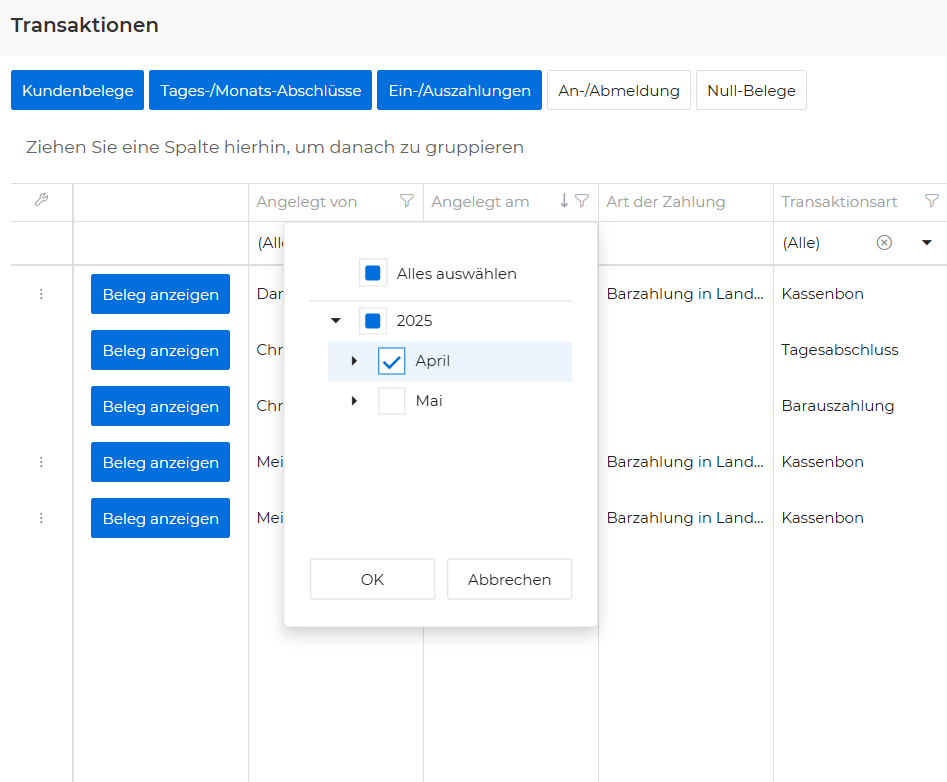Select the Null-Belege tab
The image size is (947, 782).
pos(751,90)
